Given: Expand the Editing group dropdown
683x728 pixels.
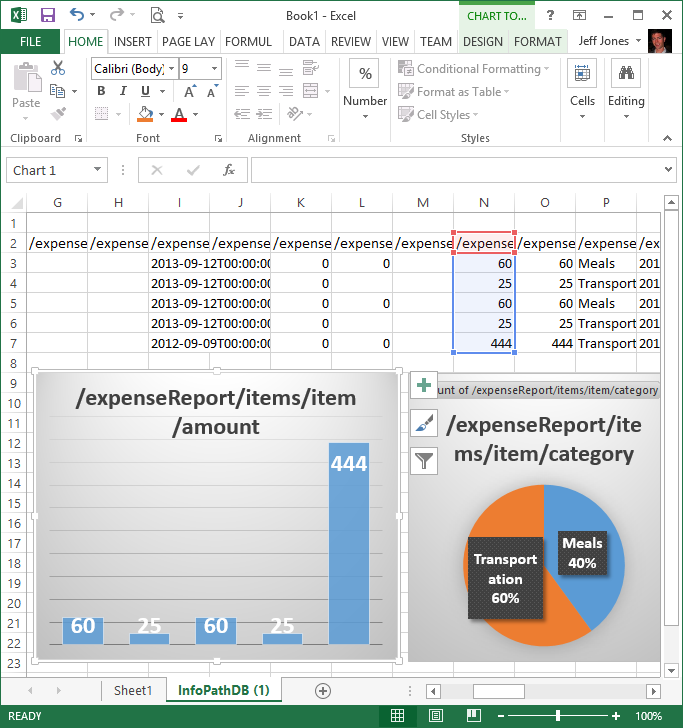Looking at the screenshot, I should pos(626,117).
